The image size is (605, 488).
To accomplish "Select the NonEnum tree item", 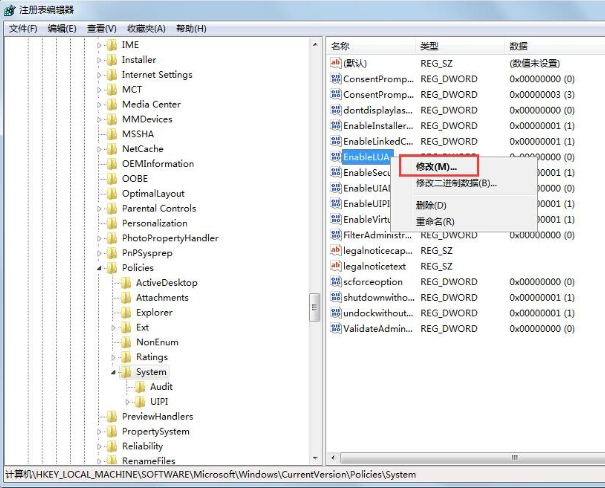I will pyautogui.click(x=157, y=342).
